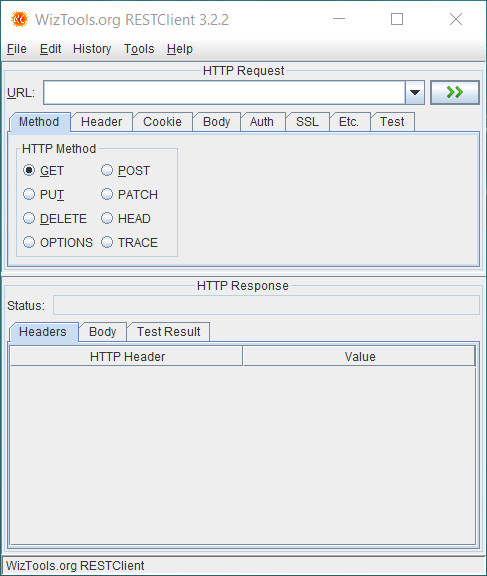
Task: Switch to the Test tab
Action: click(392, 122)
